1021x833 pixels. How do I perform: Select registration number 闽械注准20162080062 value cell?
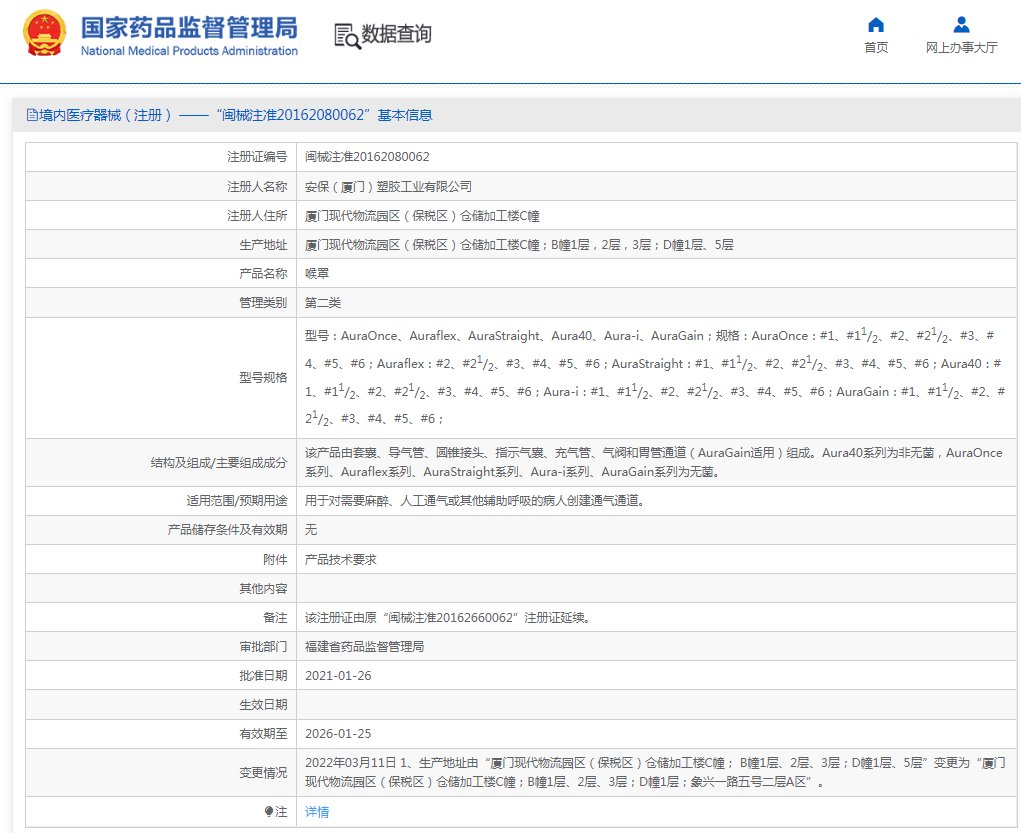click(x=367, y=157)
